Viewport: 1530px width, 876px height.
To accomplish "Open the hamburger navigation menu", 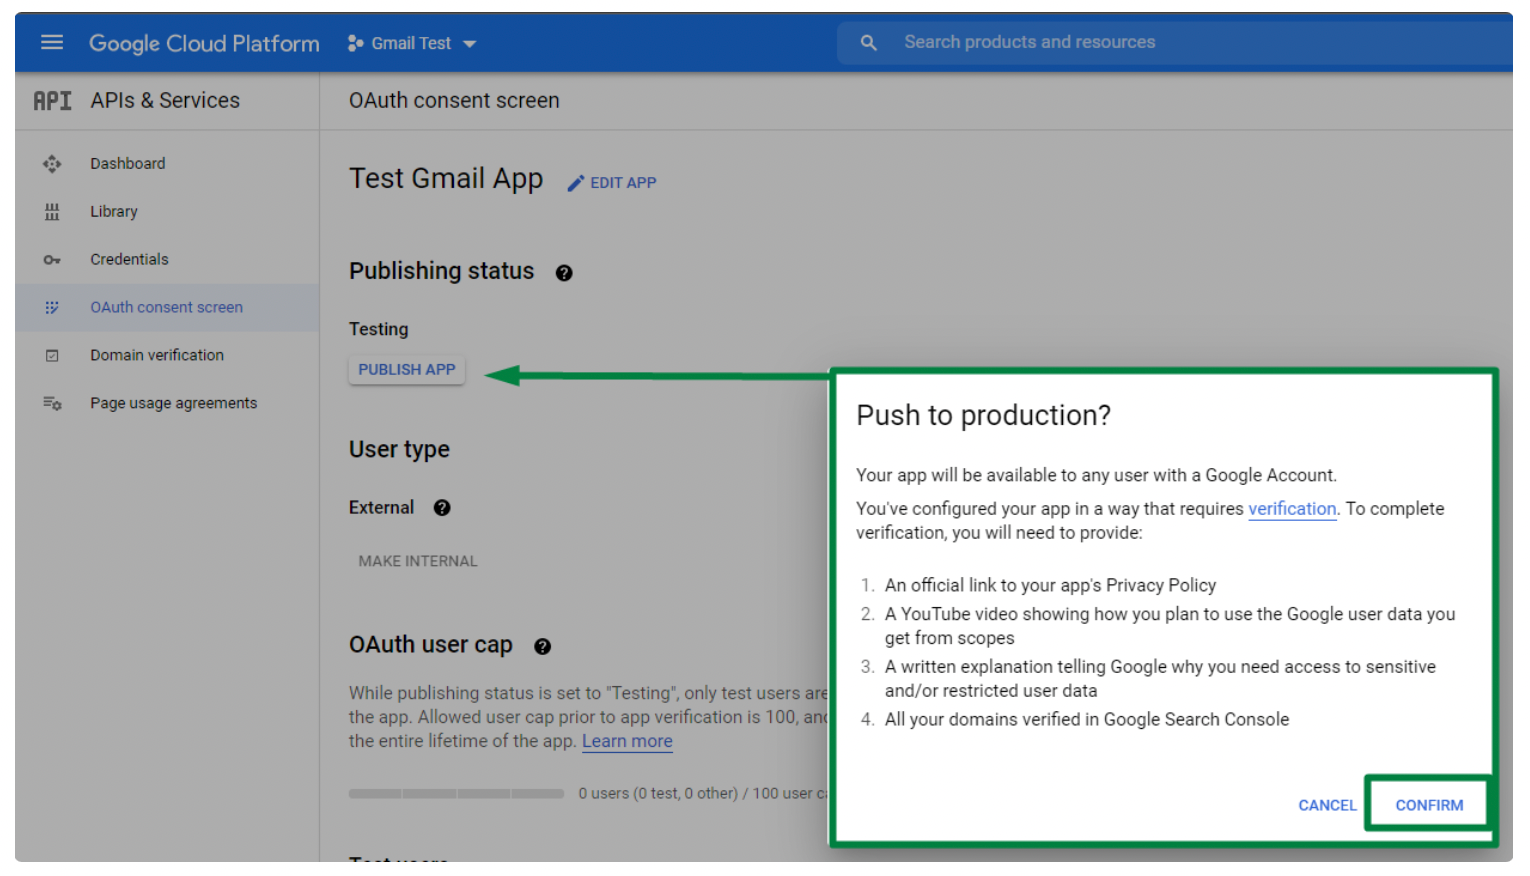I will click(52, 42).
